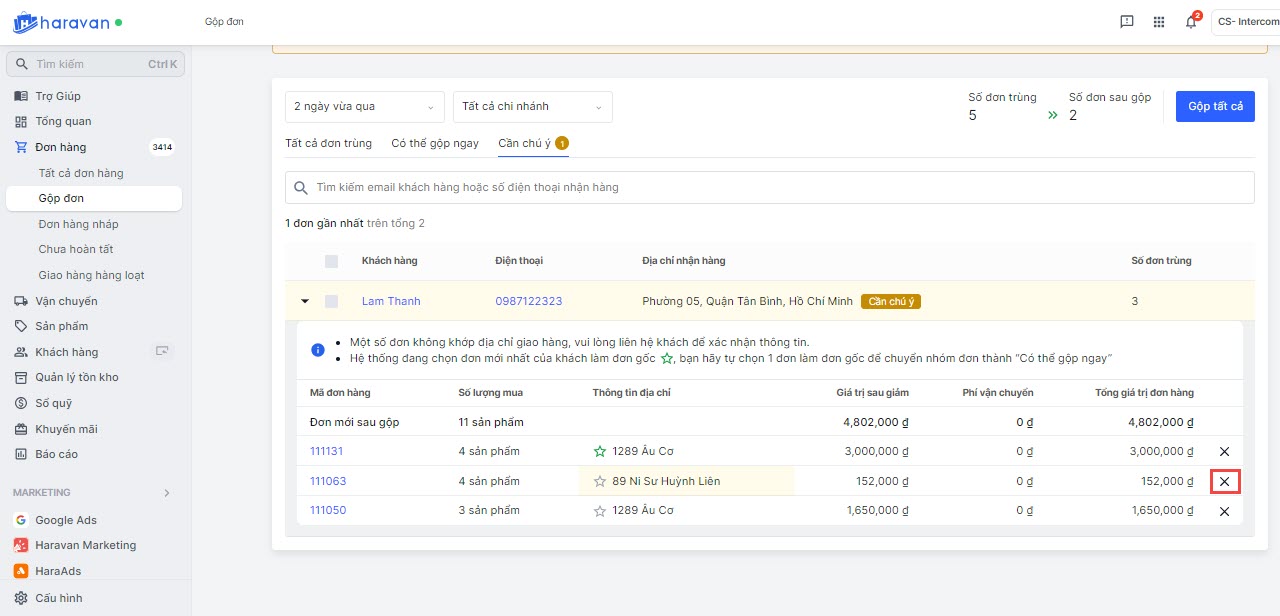1280x616 pixels.
Task: Click the customer email or phone search field
Action: (x=770, y=187)
